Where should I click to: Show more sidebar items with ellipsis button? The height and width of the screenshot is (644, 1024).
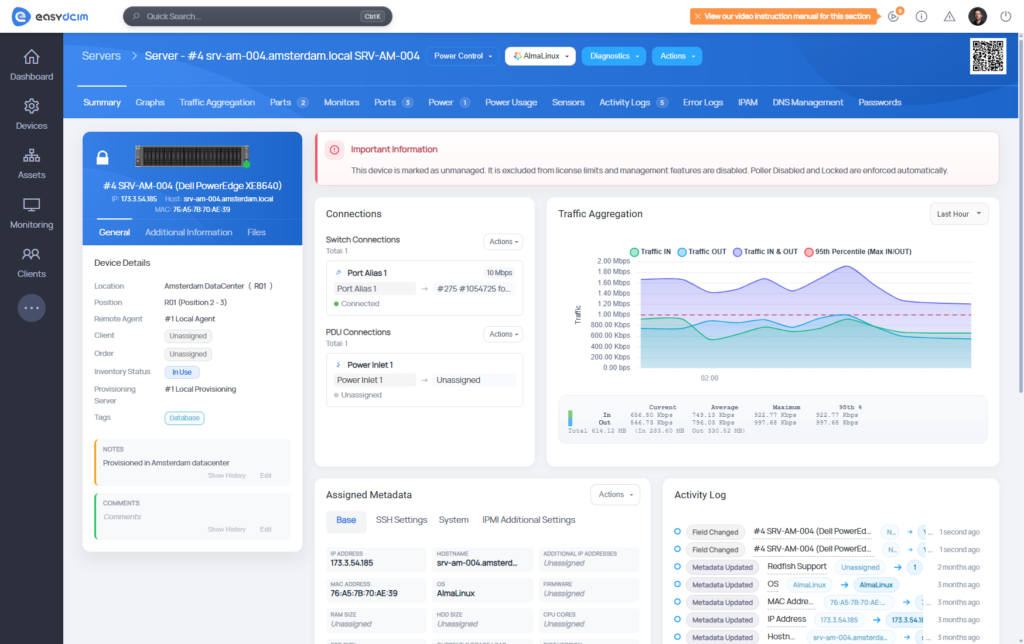pyautogui.click(x=31, y=308)
